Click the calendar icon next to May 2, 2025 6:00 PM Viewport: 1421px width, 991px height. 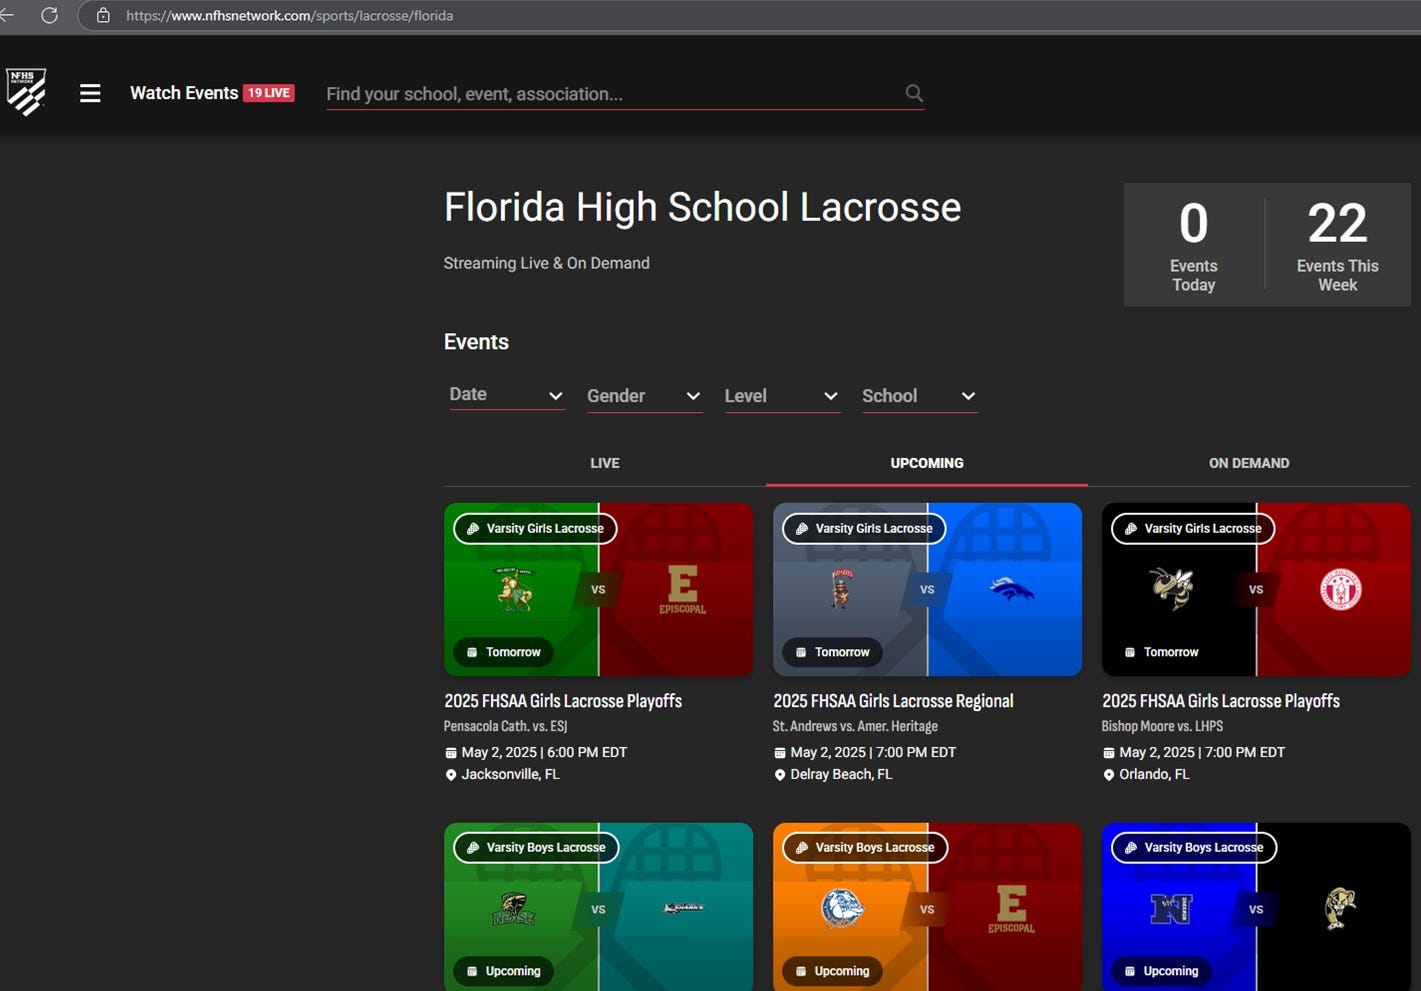pyautogui.click(x=450, y=753)
